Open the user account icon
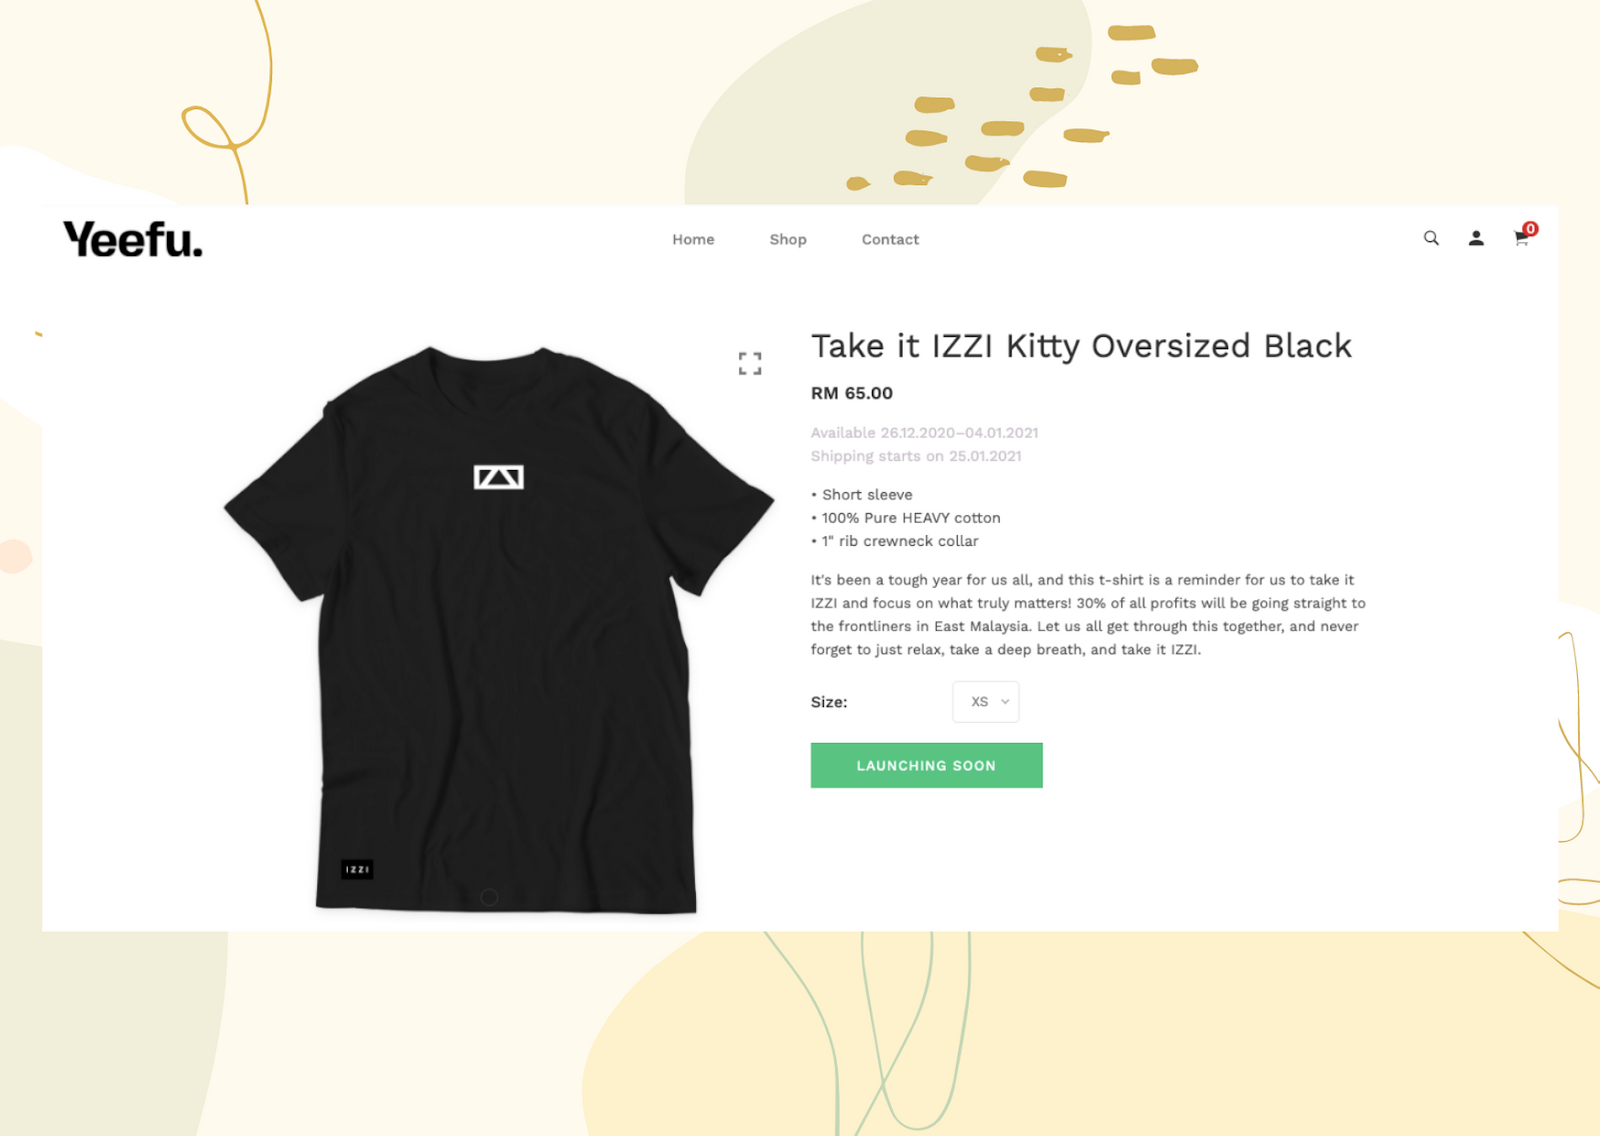This screenshot has height=1136, width=1600. click(x=1476, y=238)
